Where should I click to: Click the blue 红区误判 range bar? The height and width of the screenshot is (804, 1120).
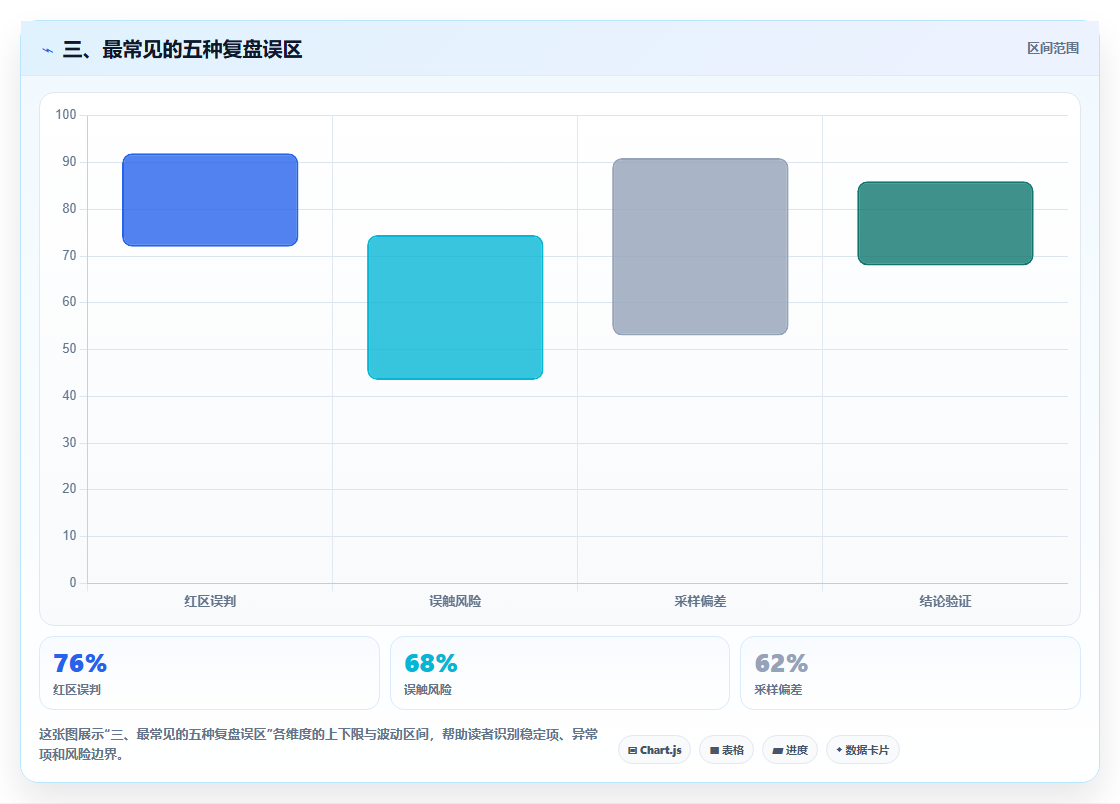[210, 200]
